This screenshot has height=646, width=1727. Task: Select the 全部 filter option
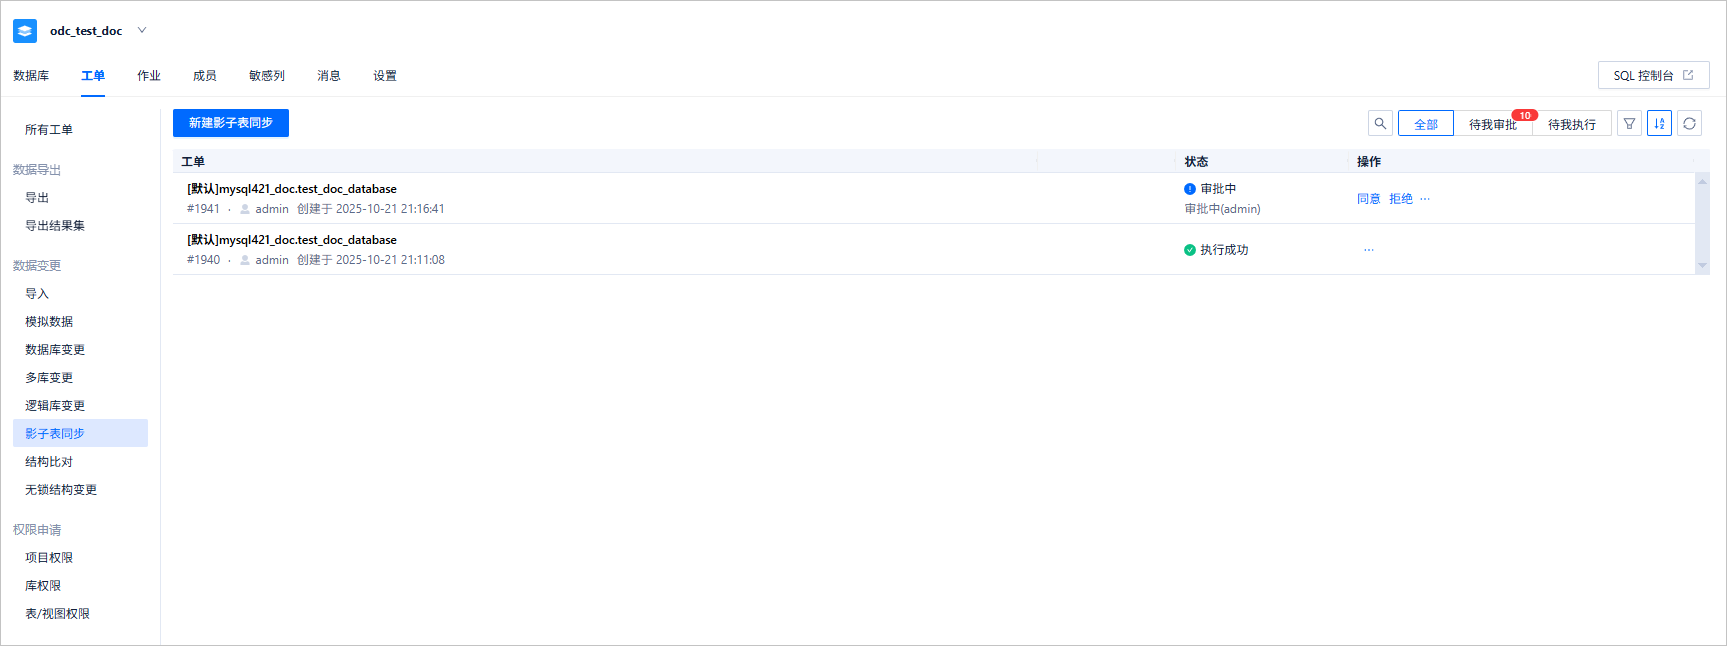(1426, 124)
